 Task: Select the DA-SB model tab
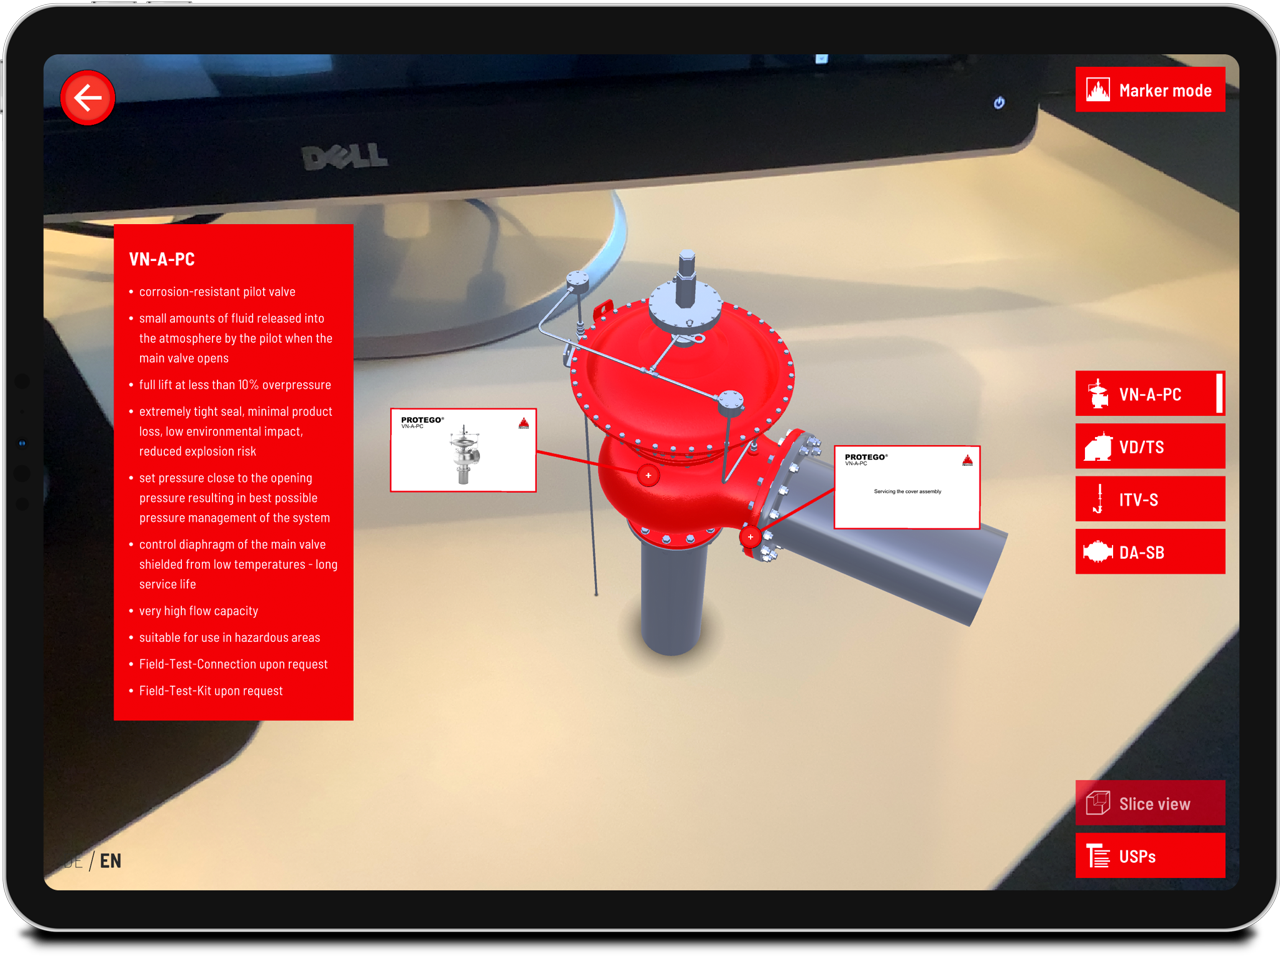[x=1154, y=552]
